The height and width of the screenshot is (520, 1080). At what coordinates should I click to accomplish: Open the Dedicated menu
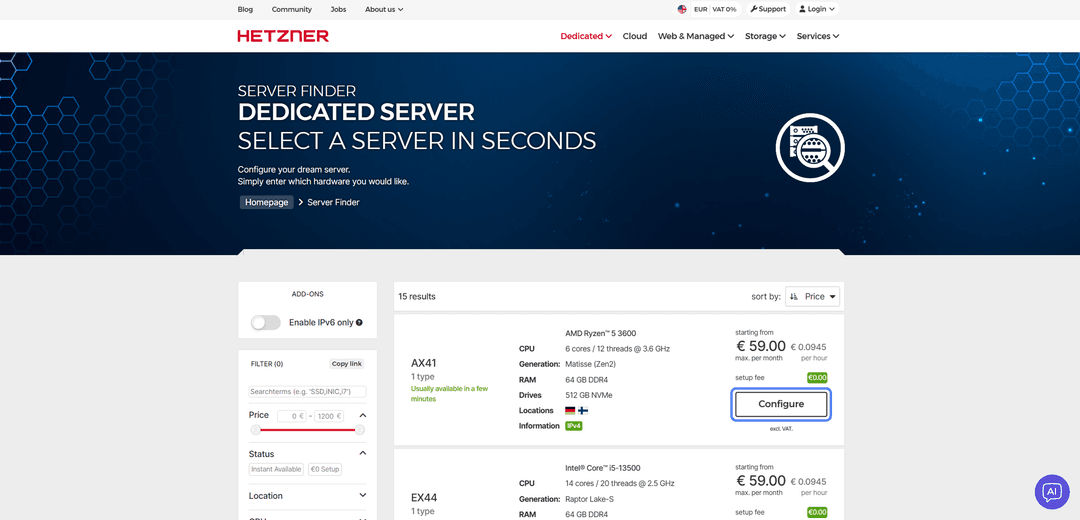point(586,36)
